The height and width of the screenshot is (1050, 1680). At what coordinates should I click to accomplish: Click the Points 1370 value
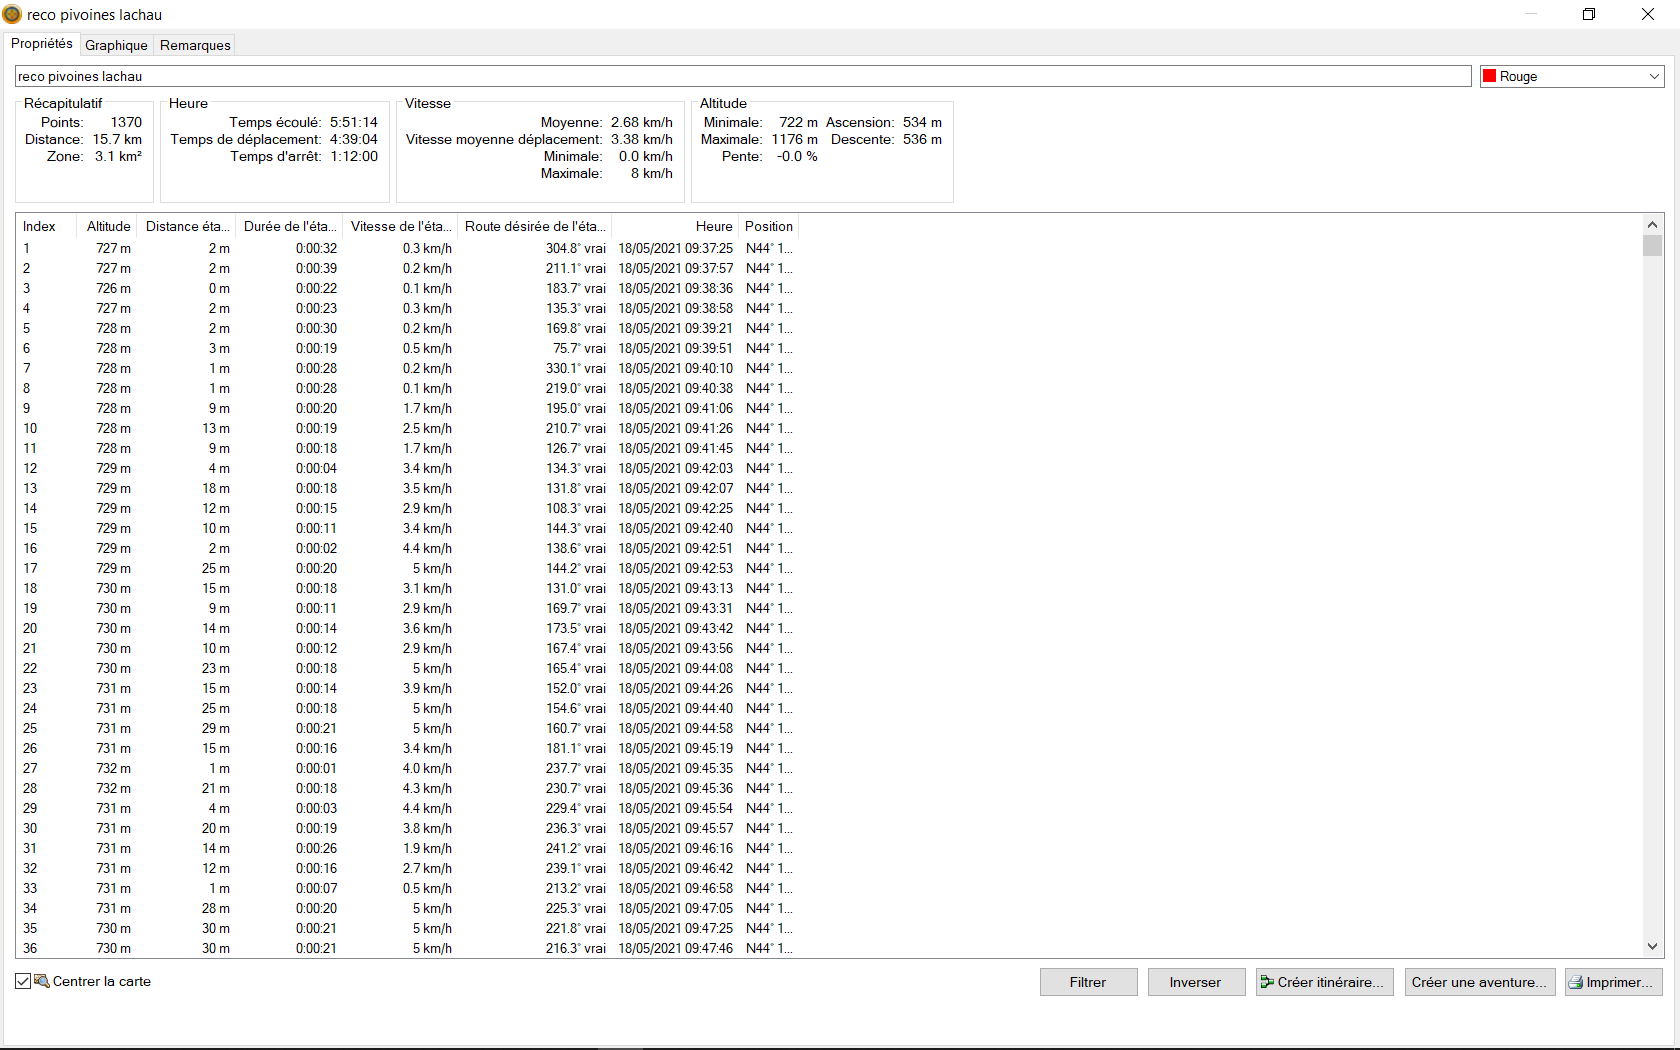pos(126,122)
